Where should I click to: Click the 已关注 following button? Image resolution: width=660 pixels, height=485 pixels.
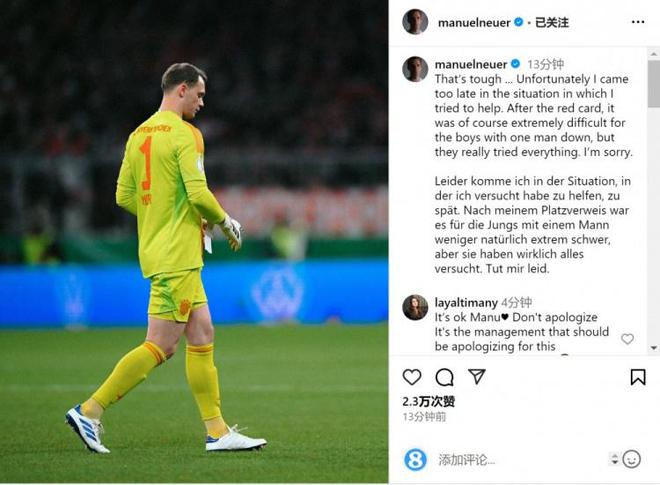pos(551,22)
